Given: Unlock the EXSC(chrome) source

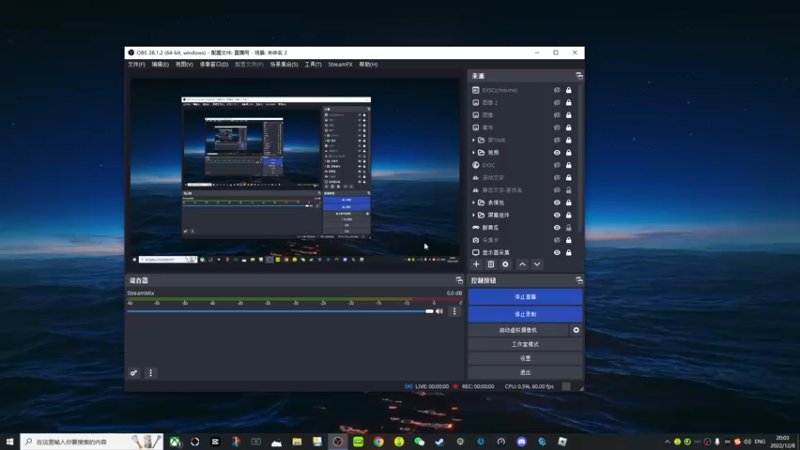Looking at the screenshot, I should tap(568, 90).
